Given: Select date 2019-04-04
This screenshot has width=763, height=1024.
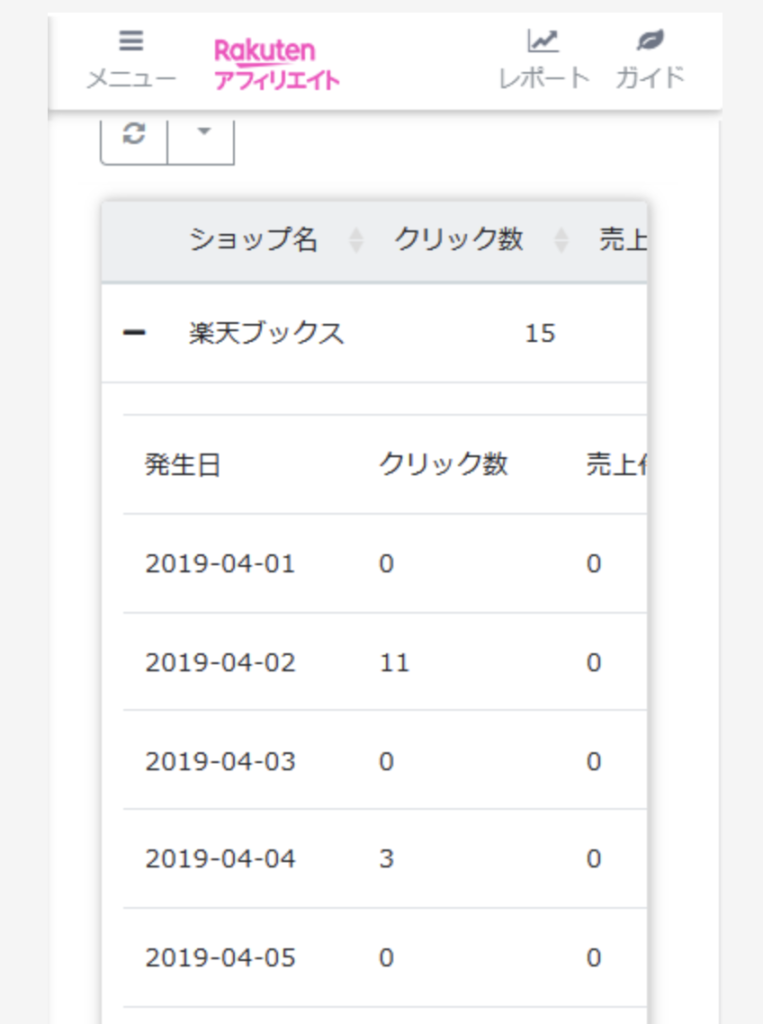Looking at the screenshot, I should 220,858.
